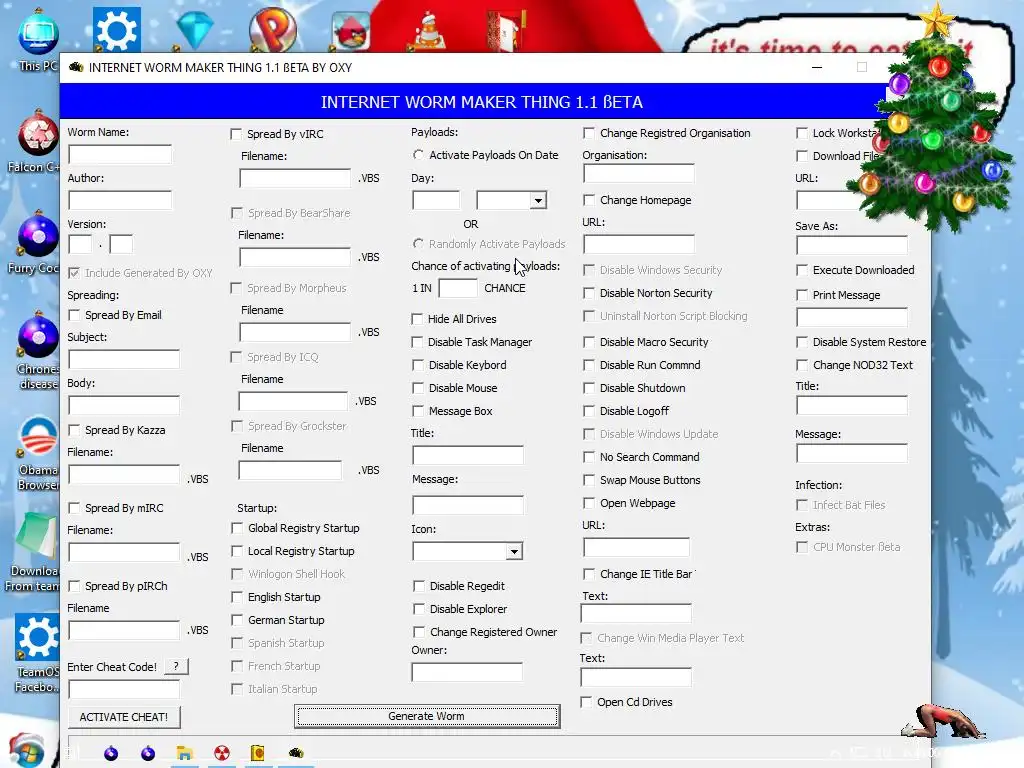Click the Organisation input field
This screenshot has height=768, width=1024.
click(x=639, y=174)
